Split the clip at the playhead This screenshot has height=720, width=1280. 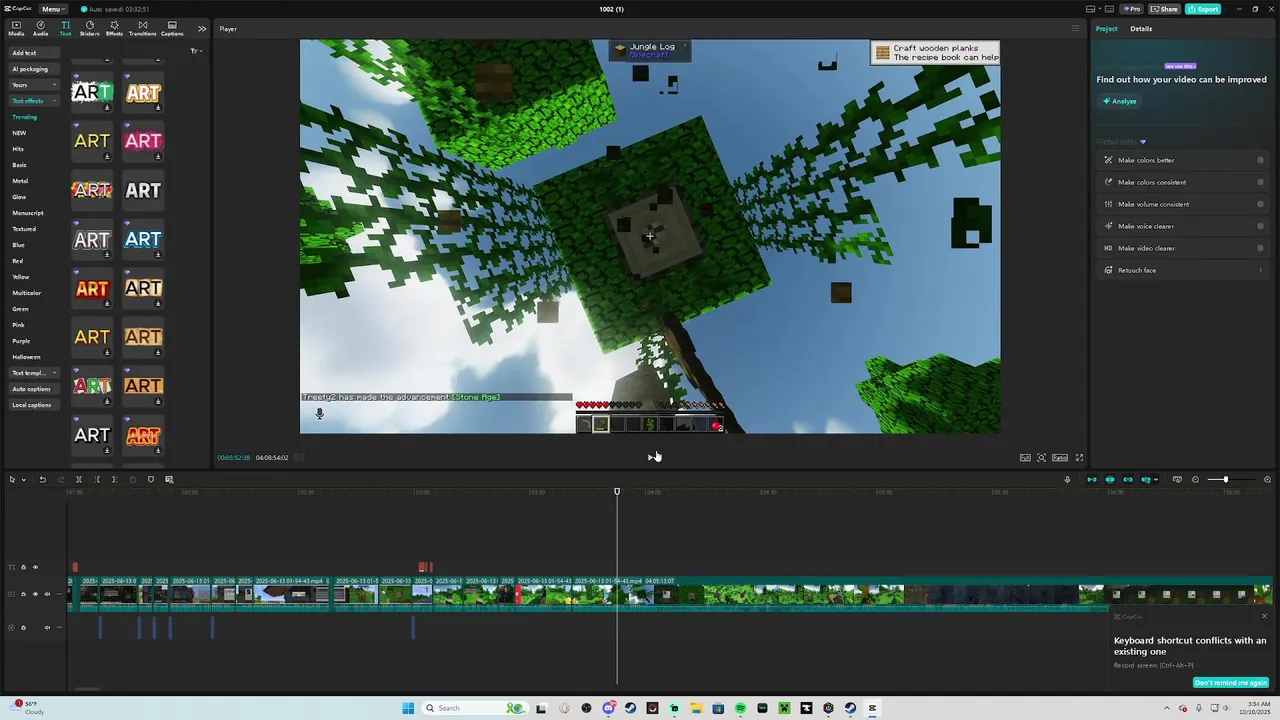click(x=79, y=479)
